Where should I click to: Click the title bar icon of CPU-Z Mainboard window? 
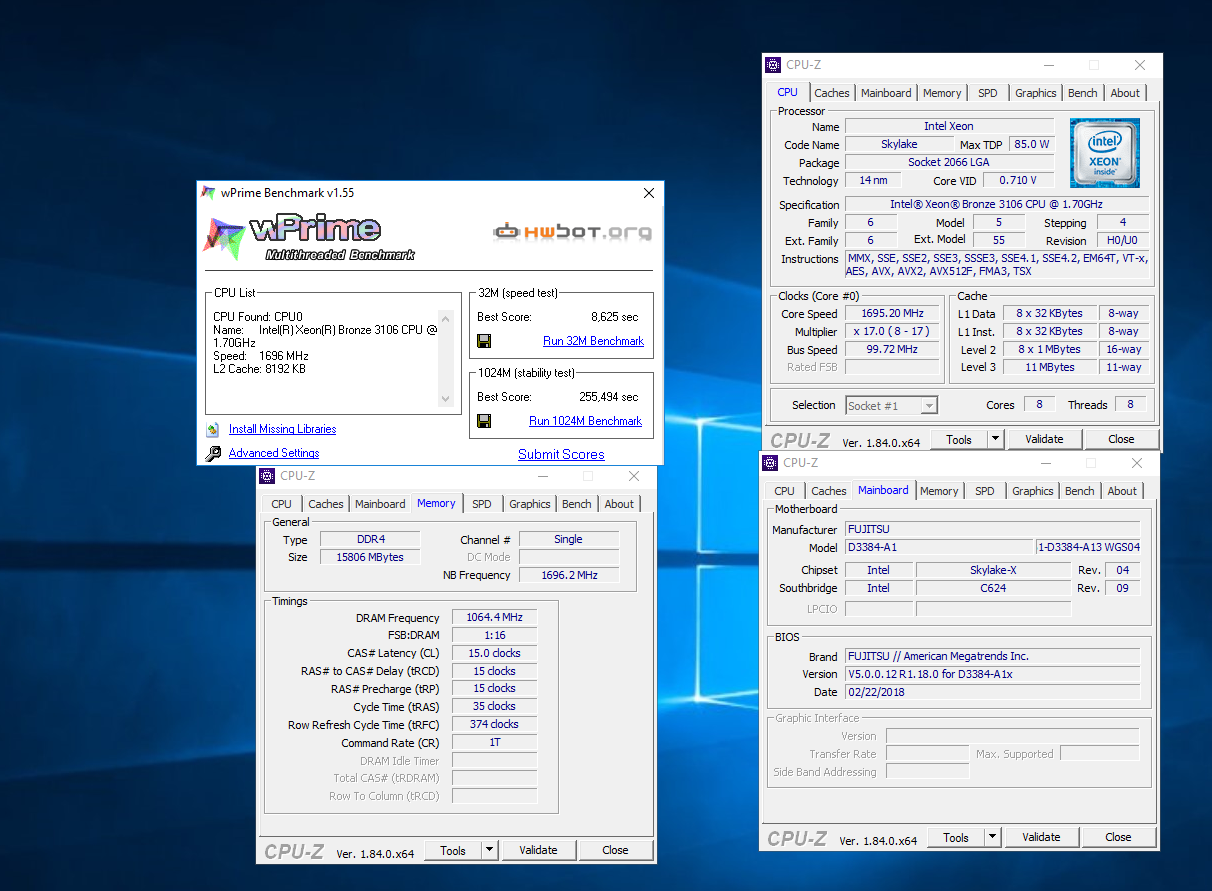(x=770, y=463)
